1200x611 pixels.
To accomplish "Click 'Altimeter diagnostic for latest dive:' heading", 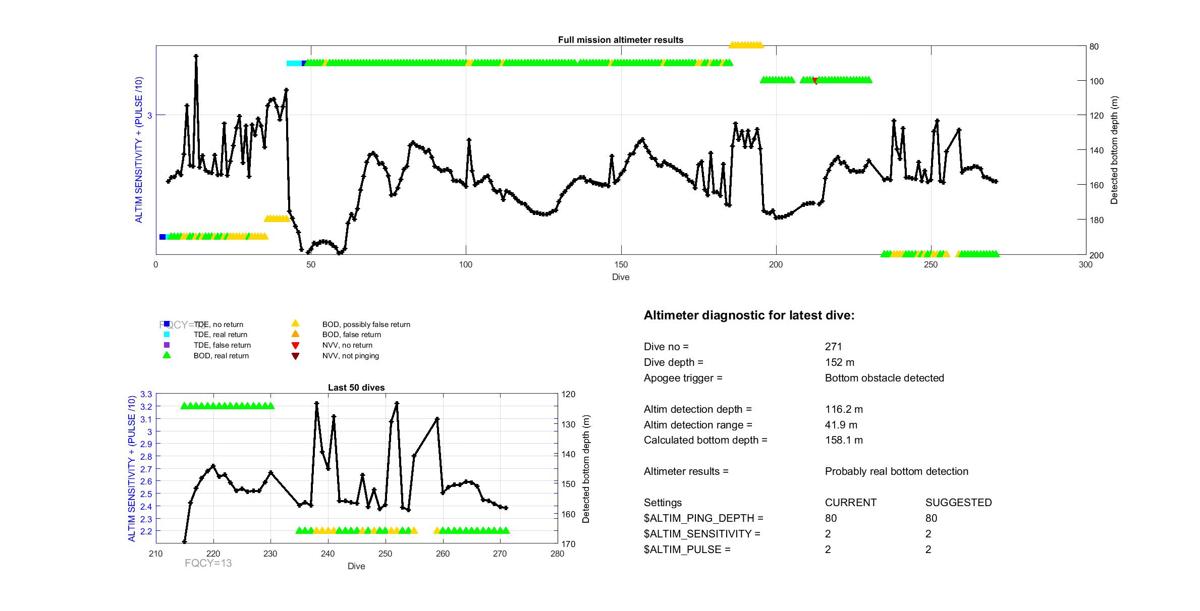I will tap(749, 315).
